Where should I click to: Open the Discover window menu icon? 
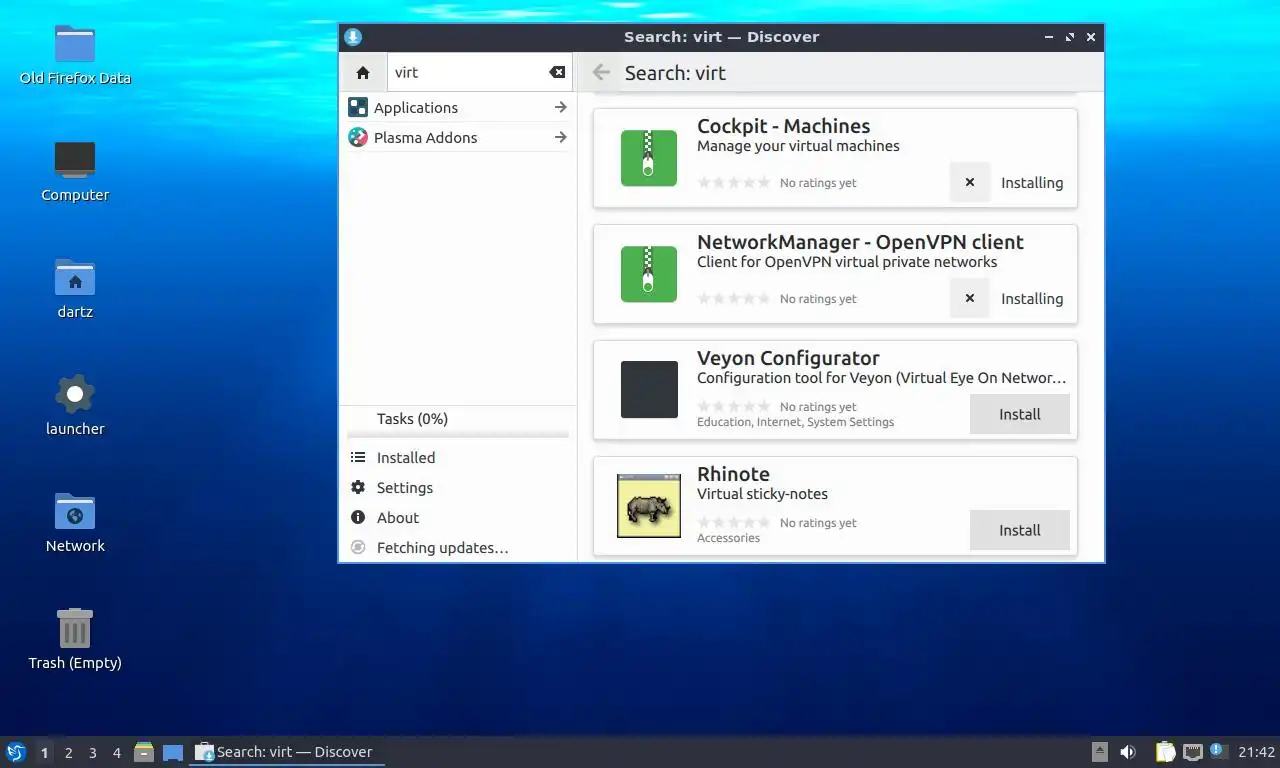pyautogui.click(x=352, y=37)
